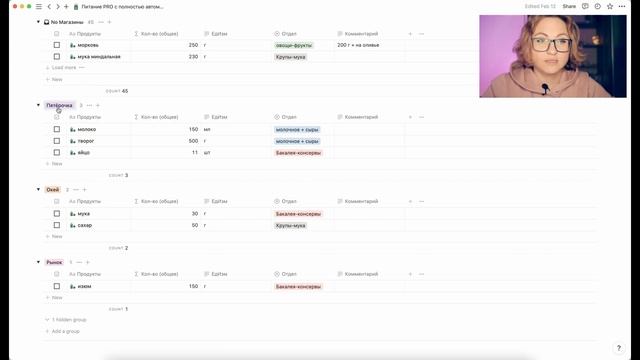Screen dimensions: 640x360
Task: Go back with the left arrow
Action: [49, 7]
